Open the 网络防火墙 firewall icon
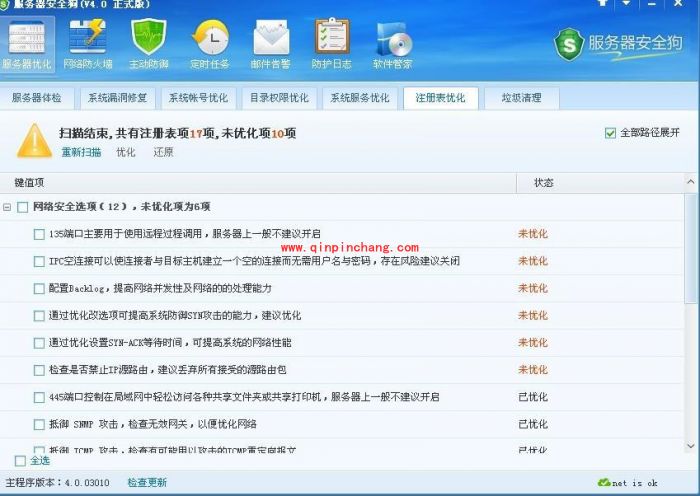The width and height of the screenshot is (700, 496). [88, 43]
